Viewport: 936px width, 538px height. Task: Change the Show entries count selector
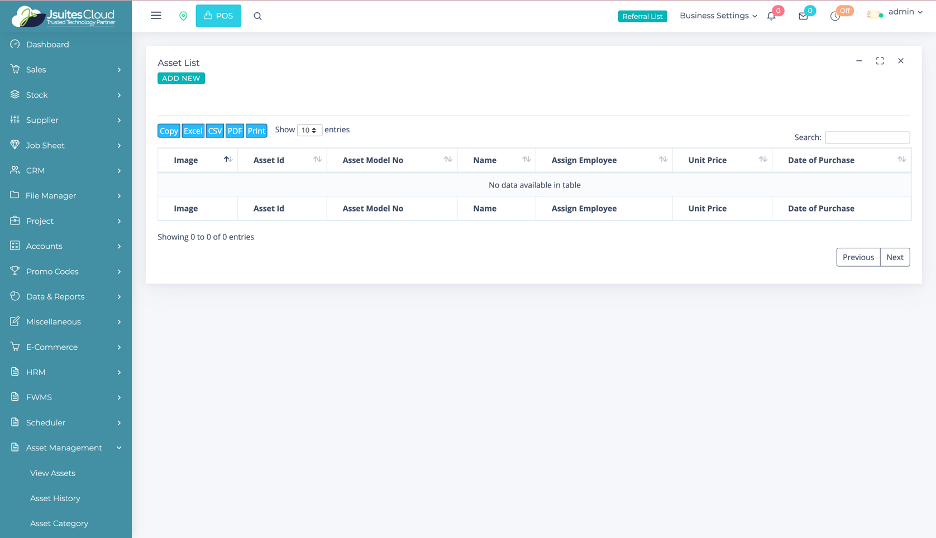coord(310,130)
